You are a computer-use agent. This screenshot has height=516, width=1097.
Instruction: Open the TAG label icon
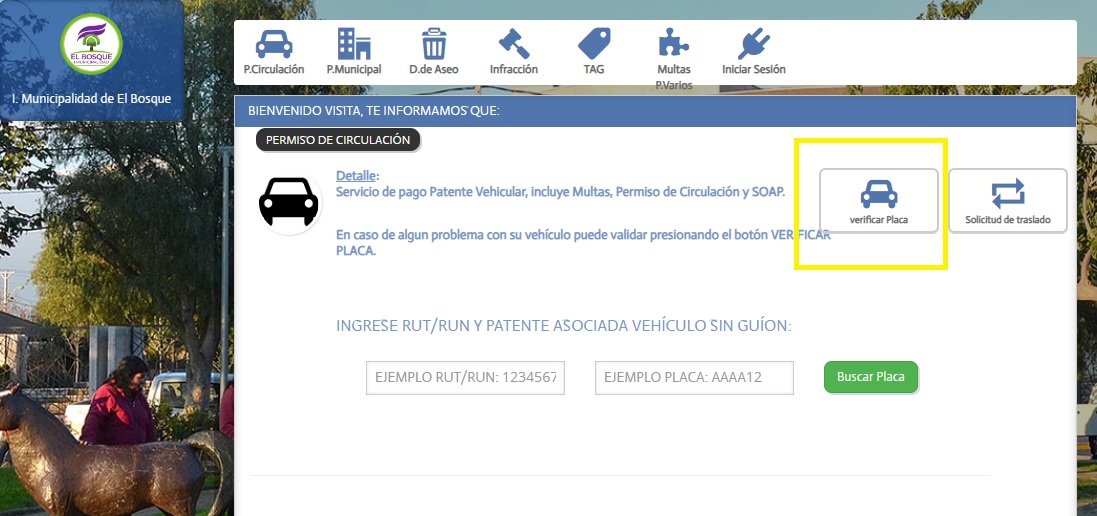pyautogui.click(x=594, y=43)
